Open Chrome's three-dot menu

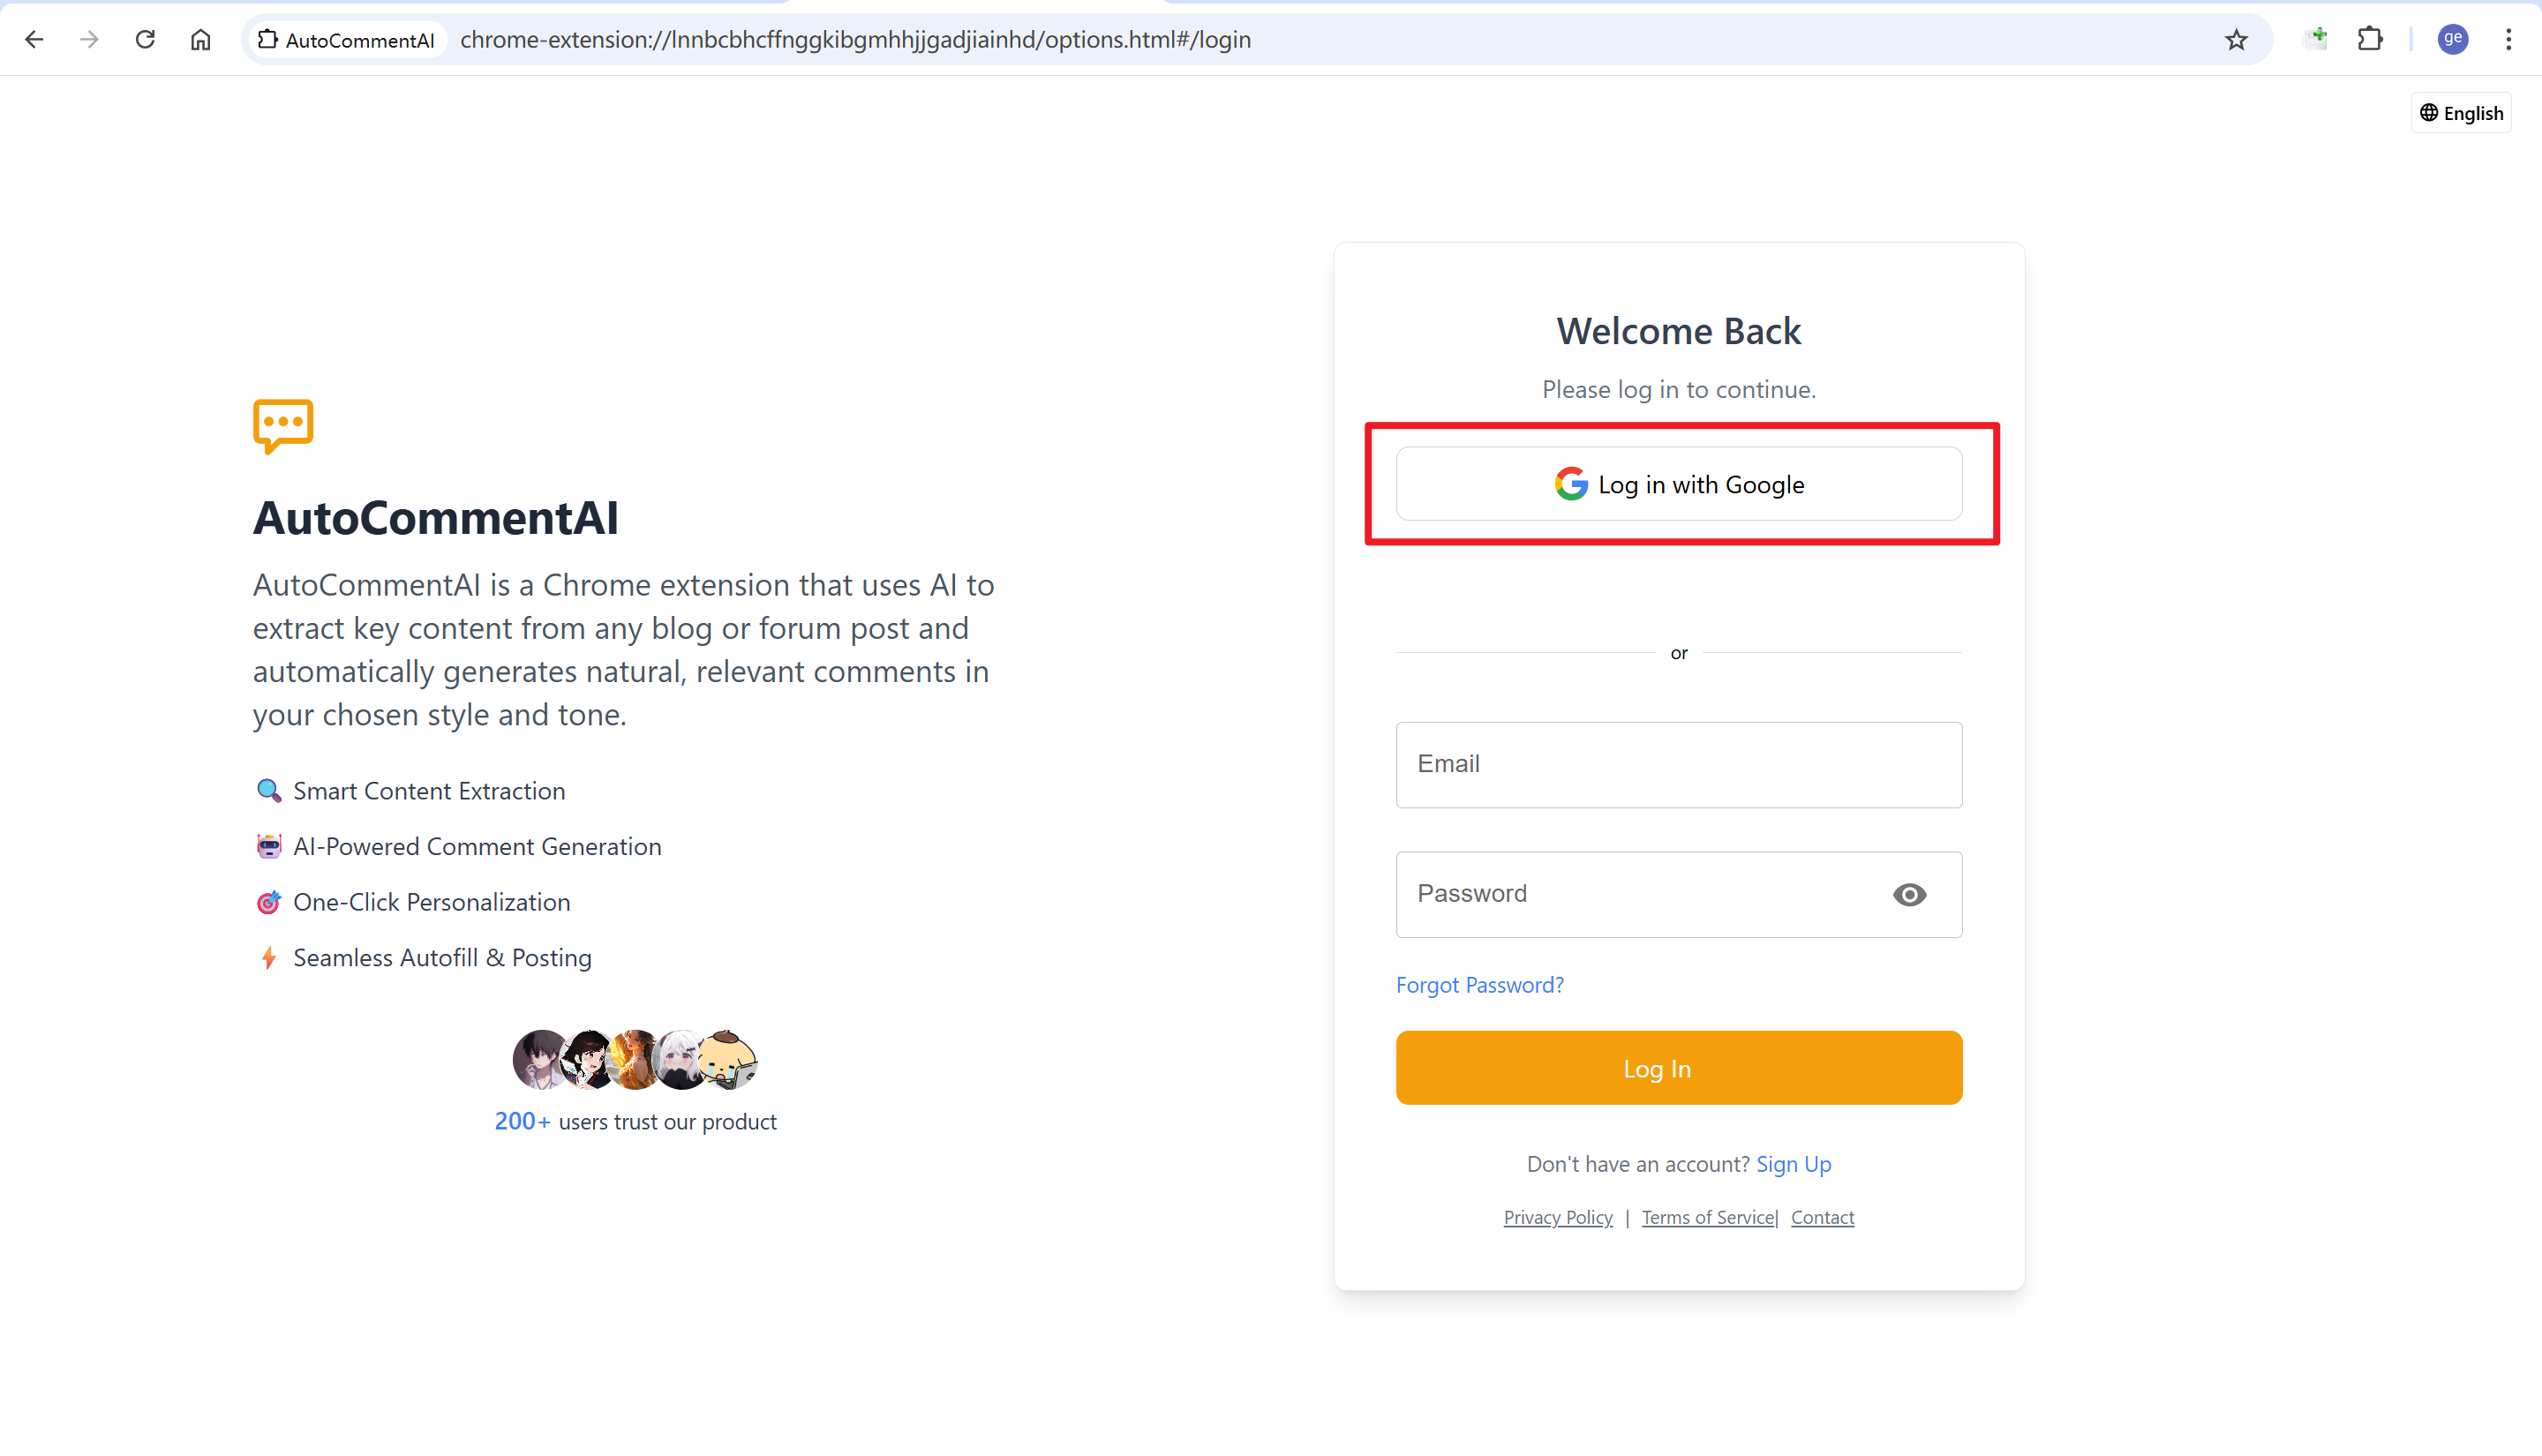click(2508, 39)
